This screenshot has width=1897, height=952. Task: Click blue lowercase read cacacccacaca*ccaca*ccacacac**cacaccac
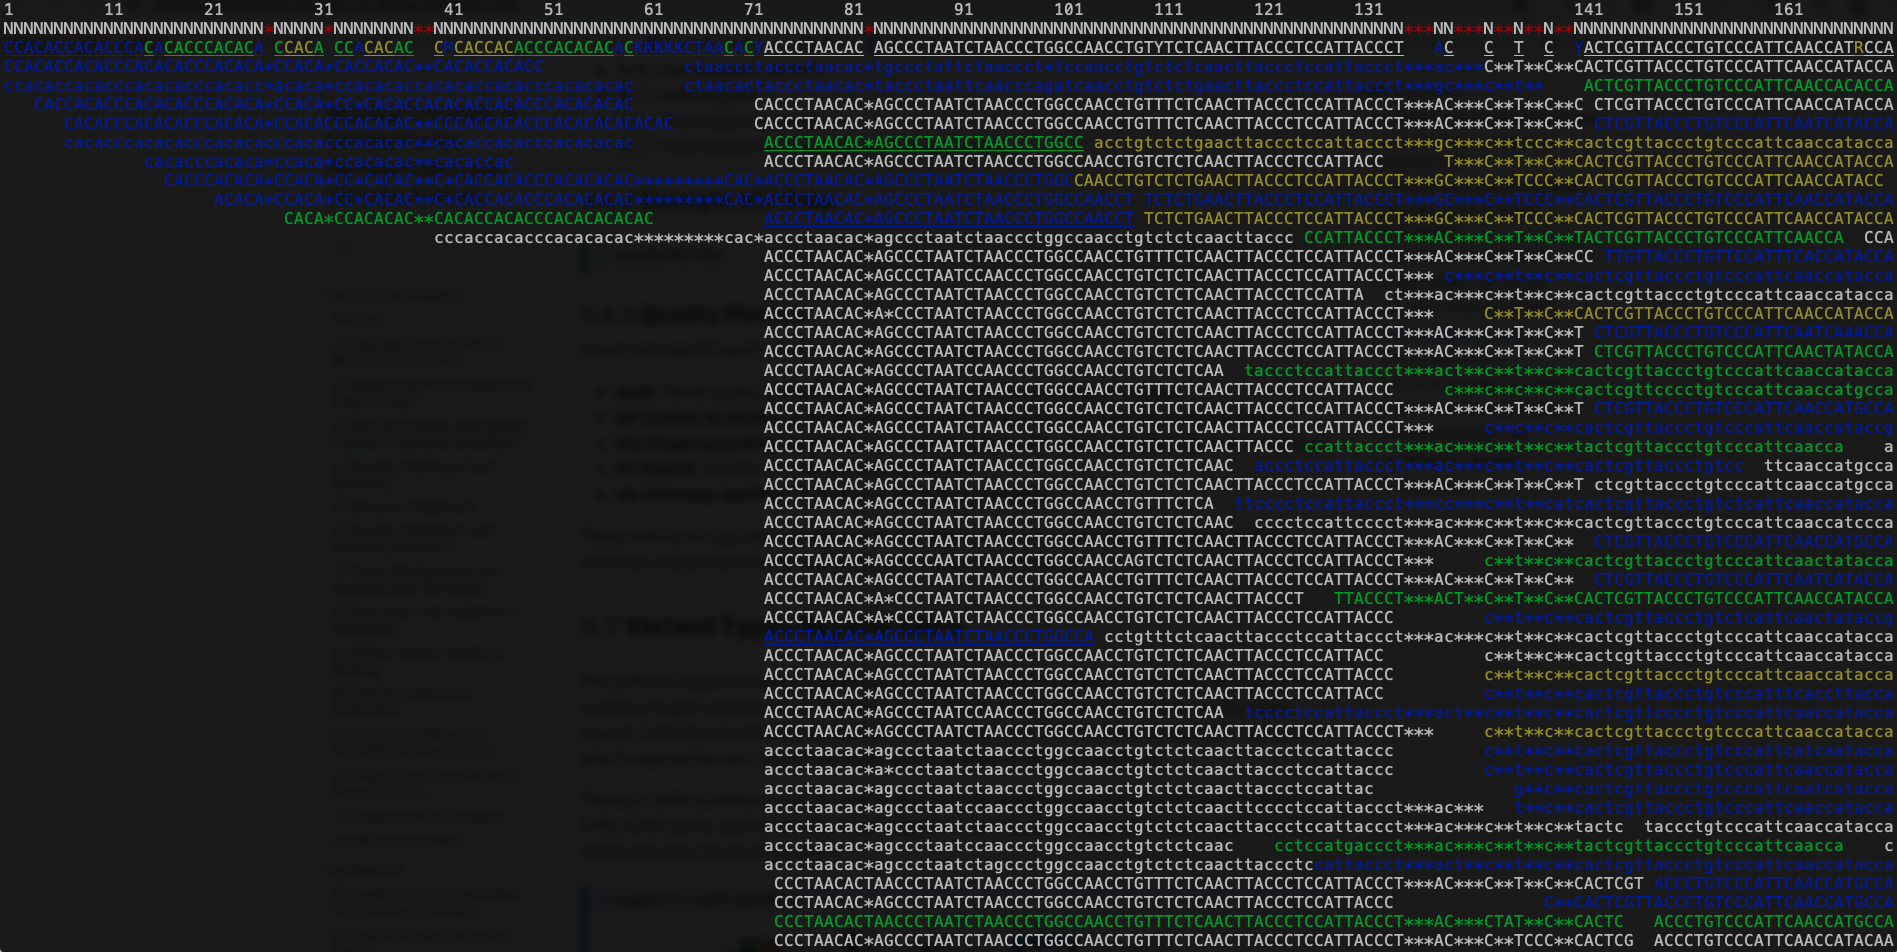click(x=329, y=161)
